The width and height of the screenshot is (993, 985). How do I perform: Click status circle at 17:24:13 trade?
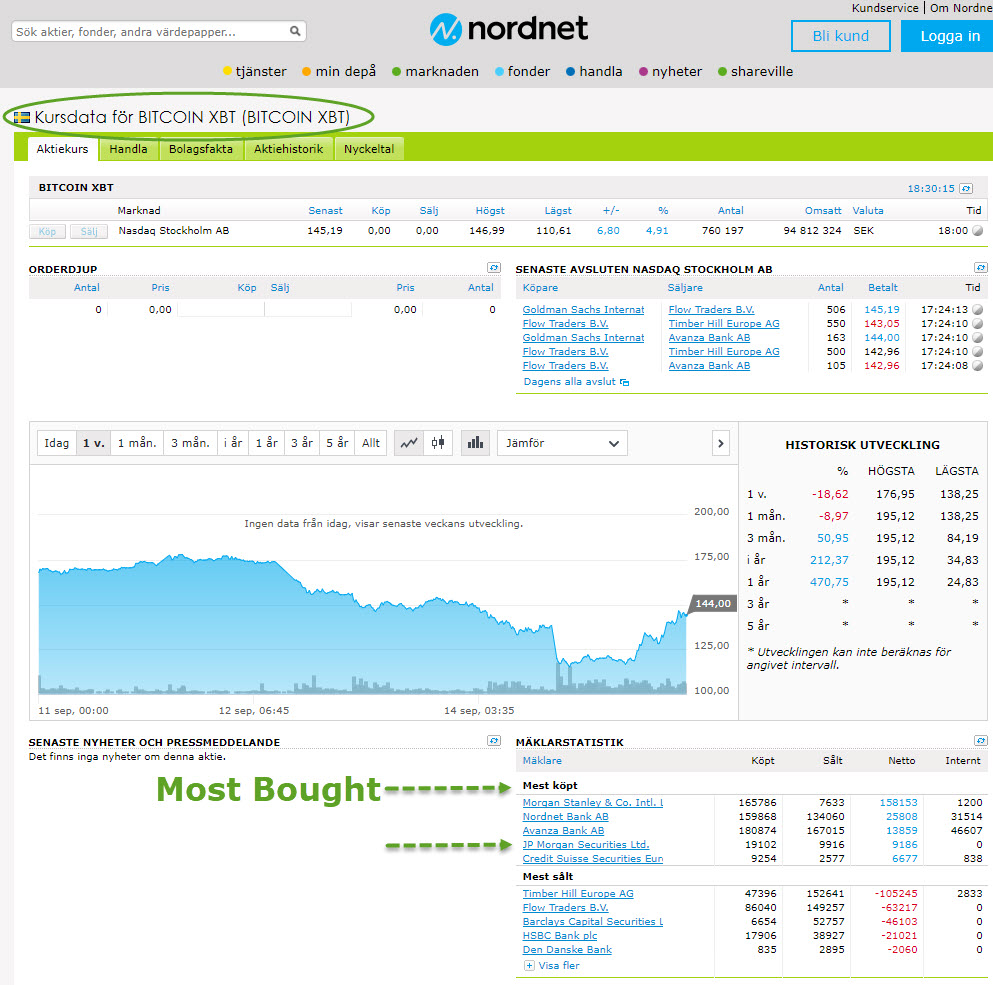[x=978, y=310]
